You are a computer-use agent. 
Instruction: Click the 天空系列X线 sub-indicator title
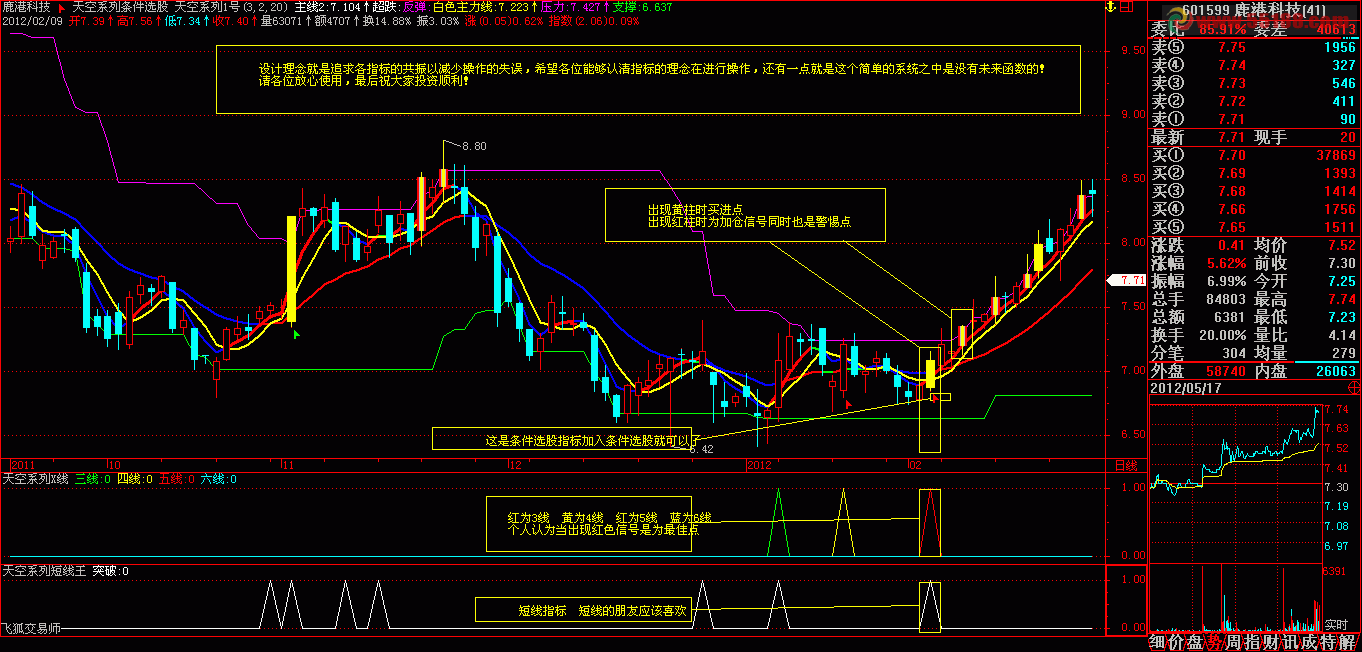[x=35, y=479]
